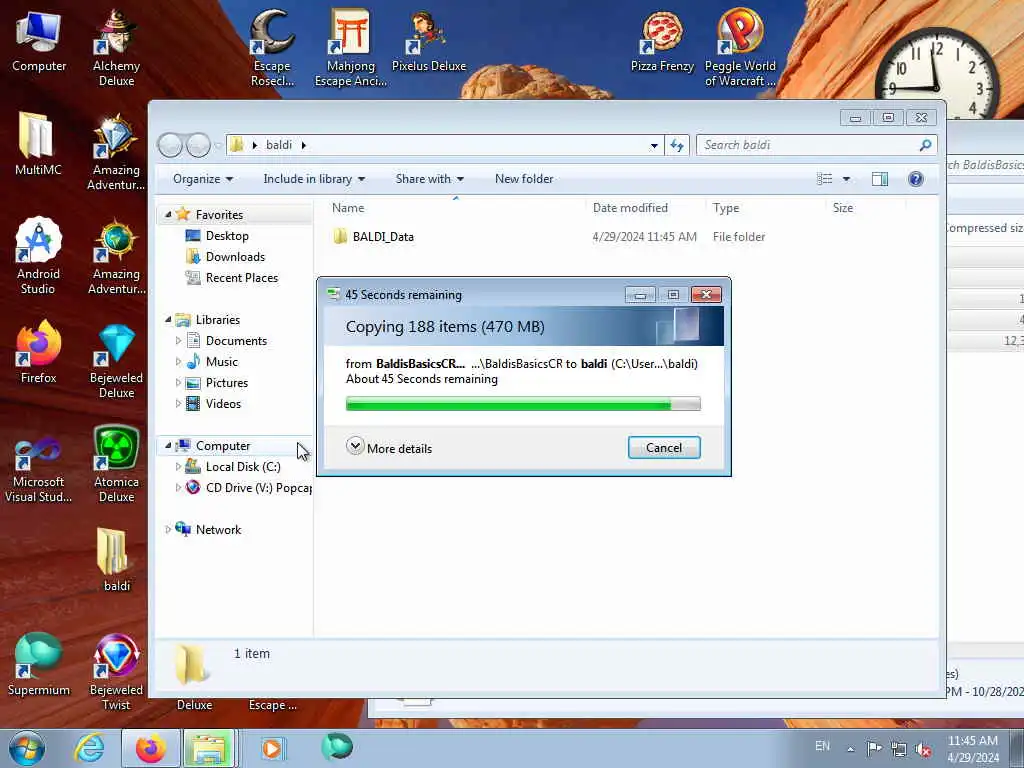
Task: Show hidden tray icons arrow
Action: (x=850, y=749)
